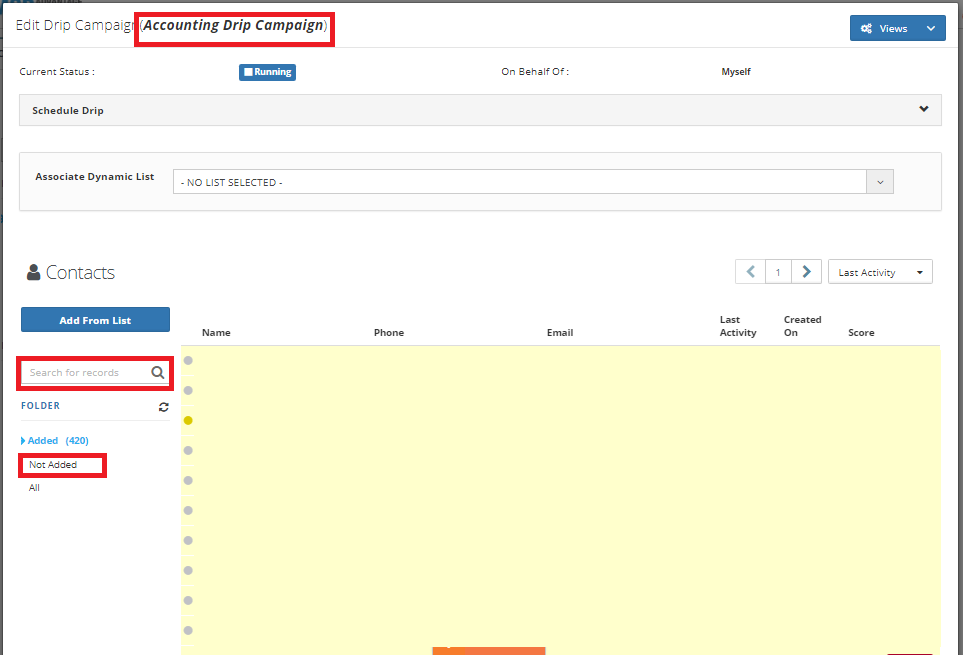This screenshot has height=655, width=963.
Task: Click the Contacts person icon
Action: (x=34, y=272)
